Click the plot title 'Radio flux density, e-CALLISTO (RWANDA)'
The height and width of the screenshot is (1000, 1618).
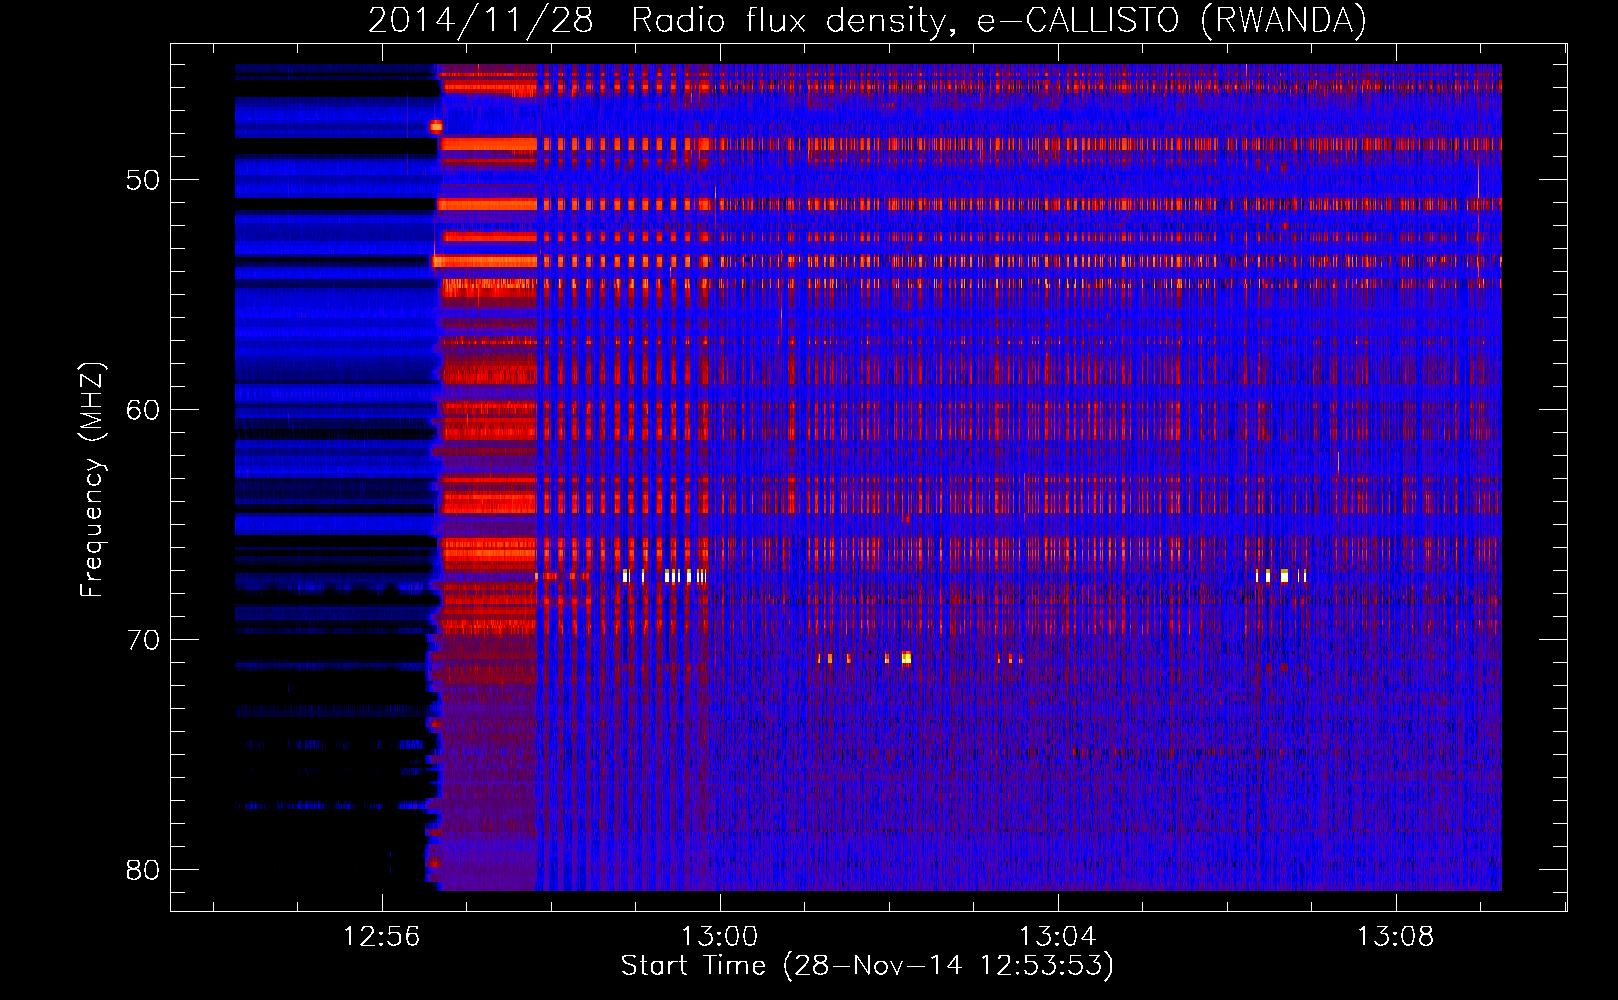pos(999,21)
